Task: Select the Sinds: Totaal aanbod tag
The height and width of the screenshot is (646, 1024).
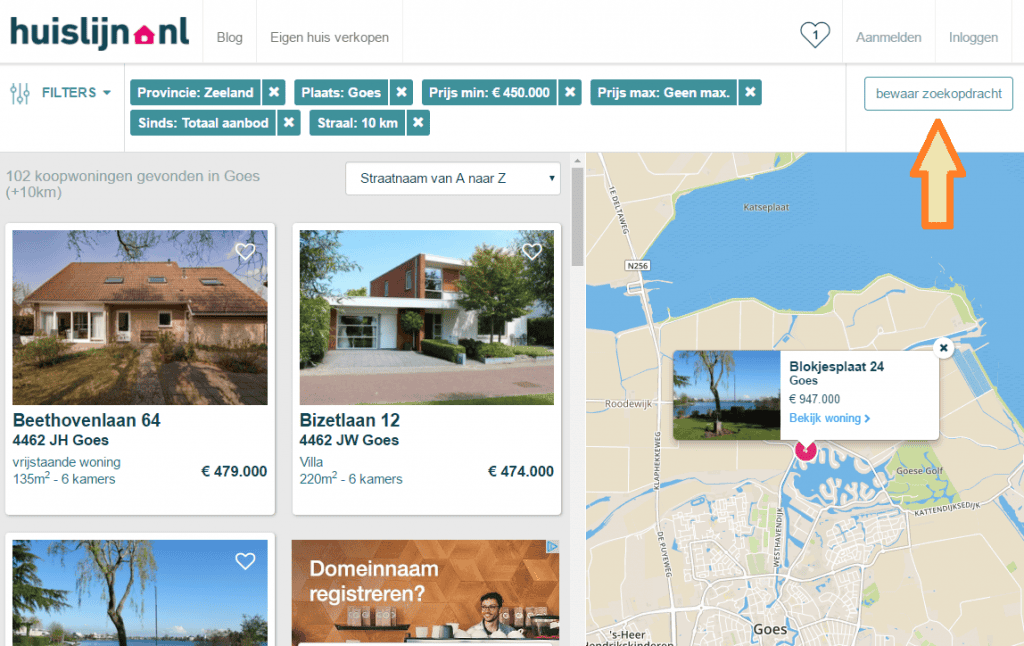Action: (x=203, y=122)
